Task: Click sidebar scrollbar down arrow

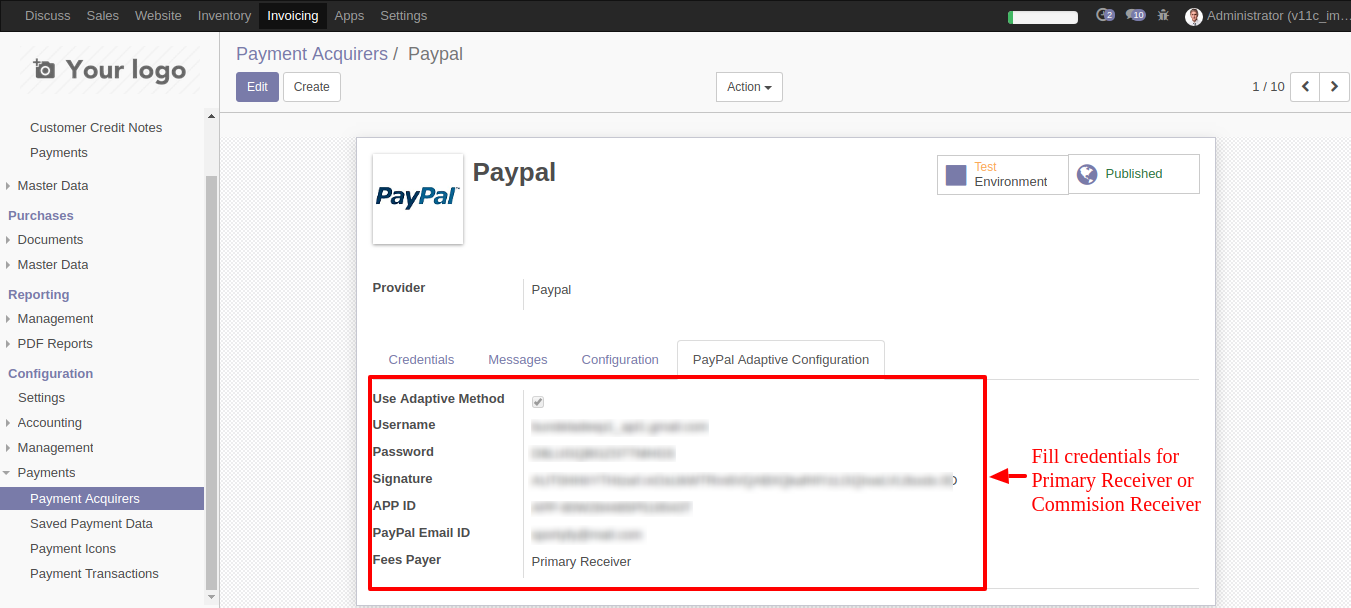Action: [x=211, y=596]
